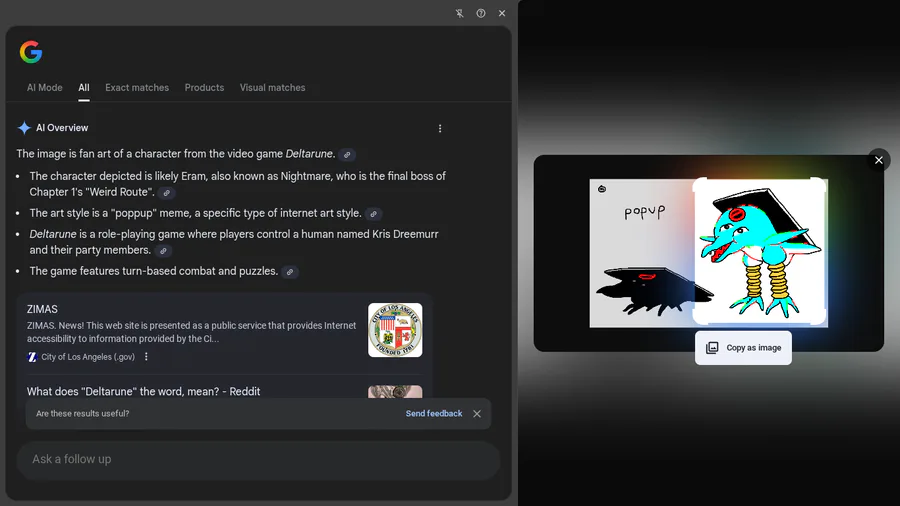Image resolution: width=900 pixels, height=506 pixels.
Task: Open source link after Deltarune fan art sentence
Action: pos(347,155)
